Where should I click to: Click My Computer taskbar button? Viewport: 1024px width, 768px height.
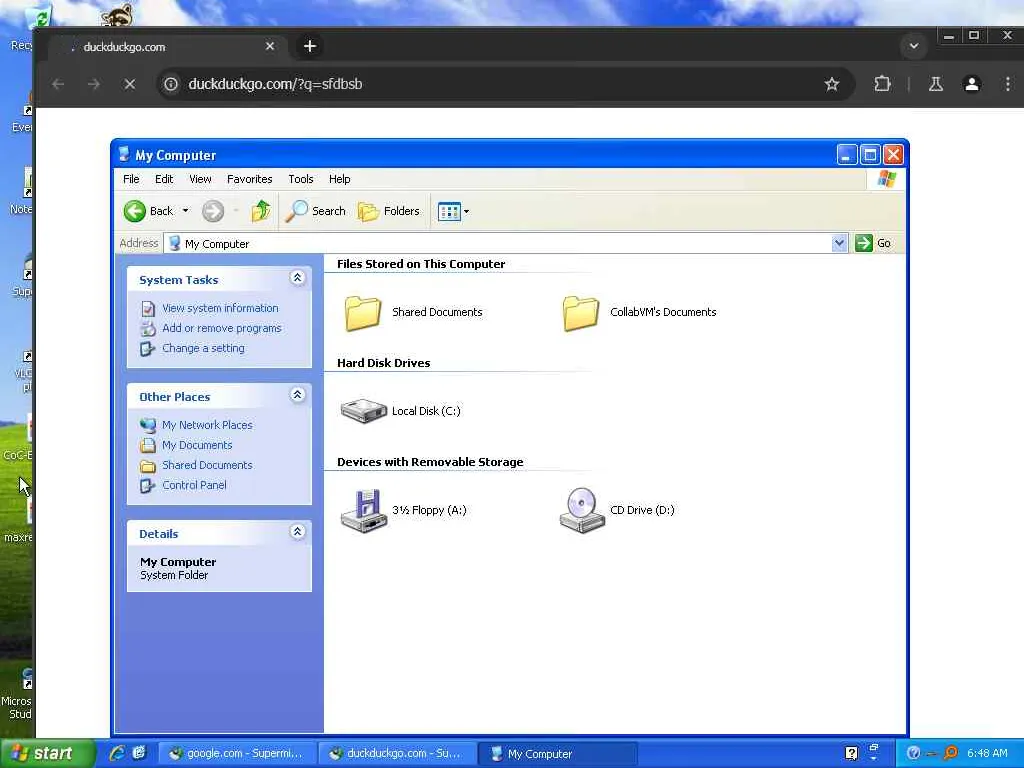click(x=557, y=754)
